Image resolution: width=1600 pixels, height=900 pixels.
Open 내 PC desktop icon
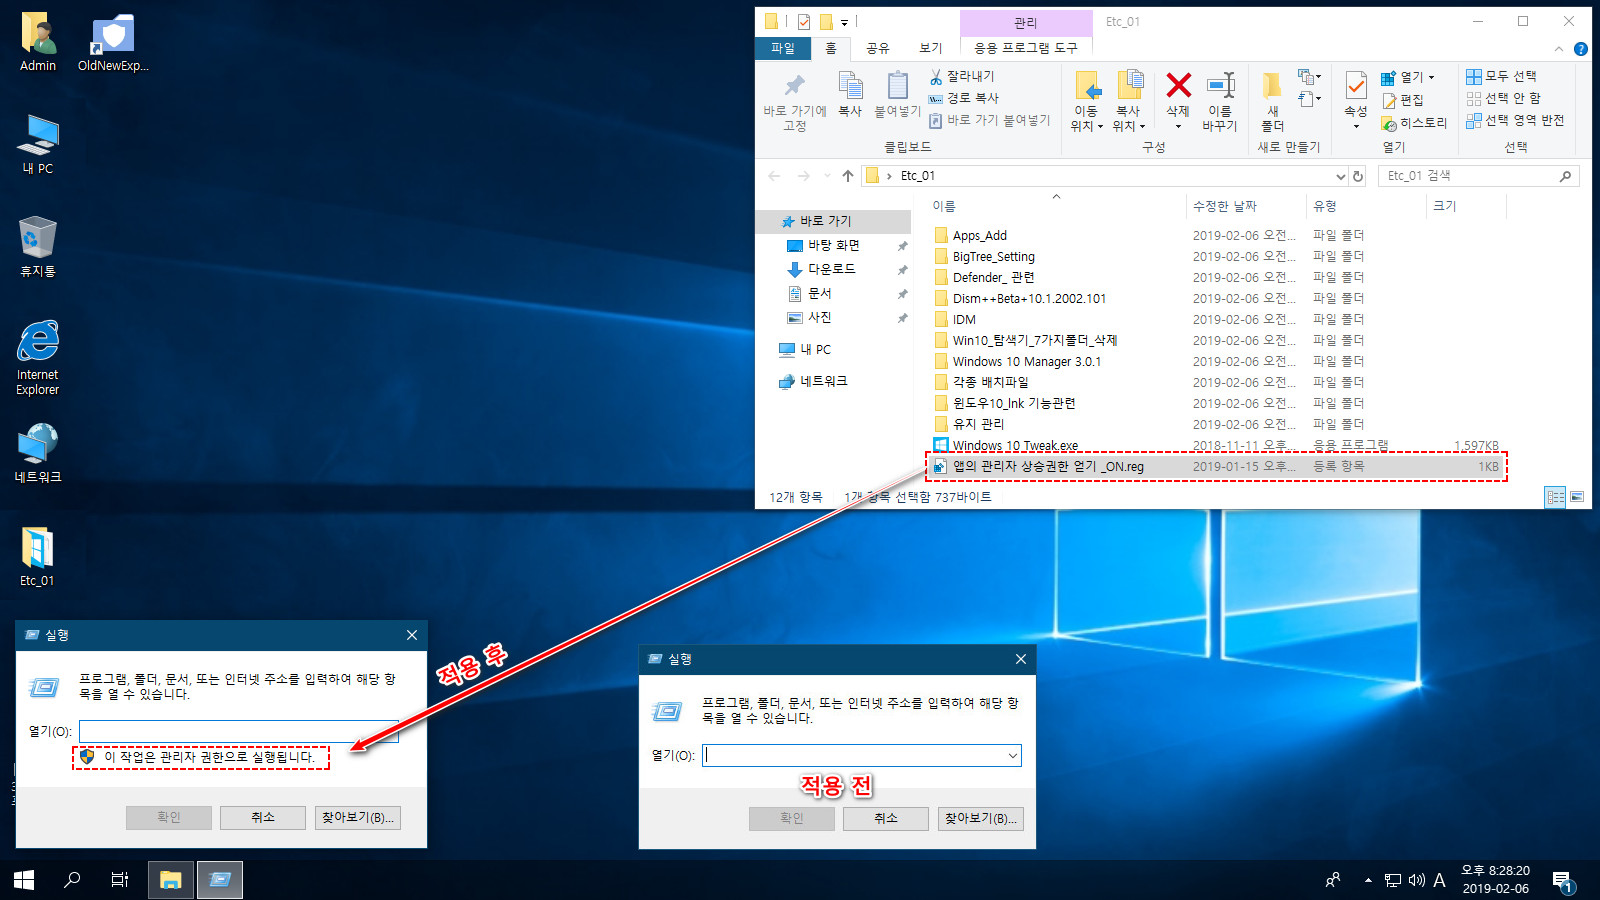click(x=38, y=145)
